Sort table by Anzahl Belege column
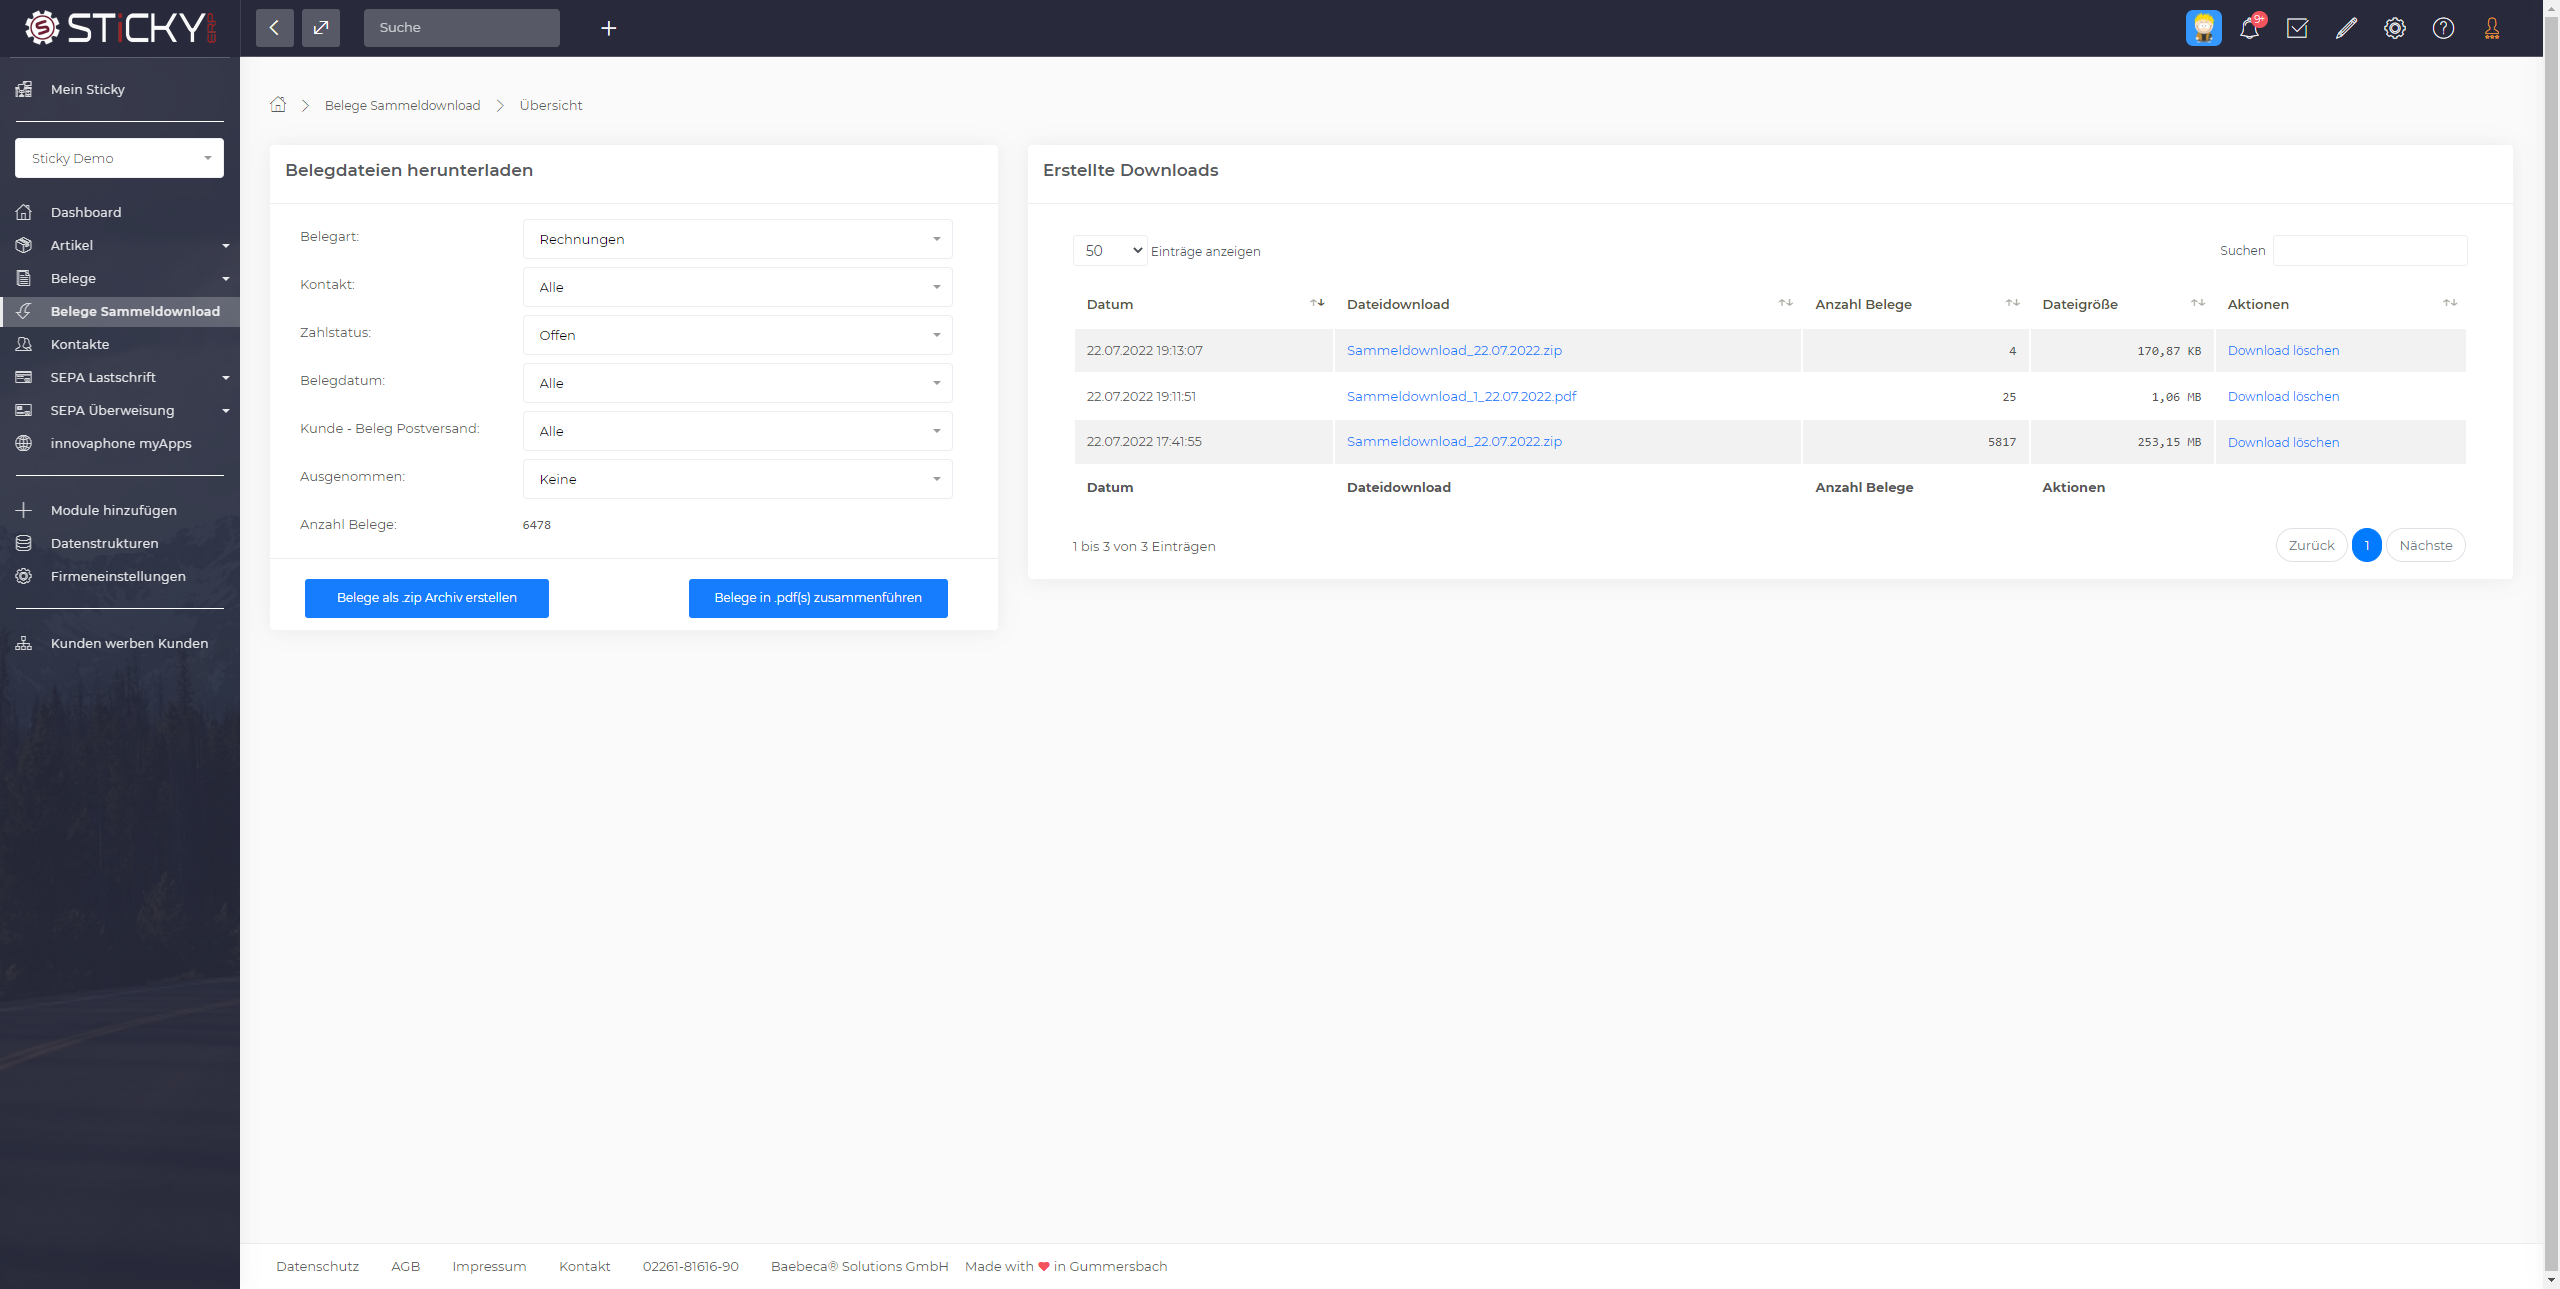2560x1289 pixels. (1915, 304)
